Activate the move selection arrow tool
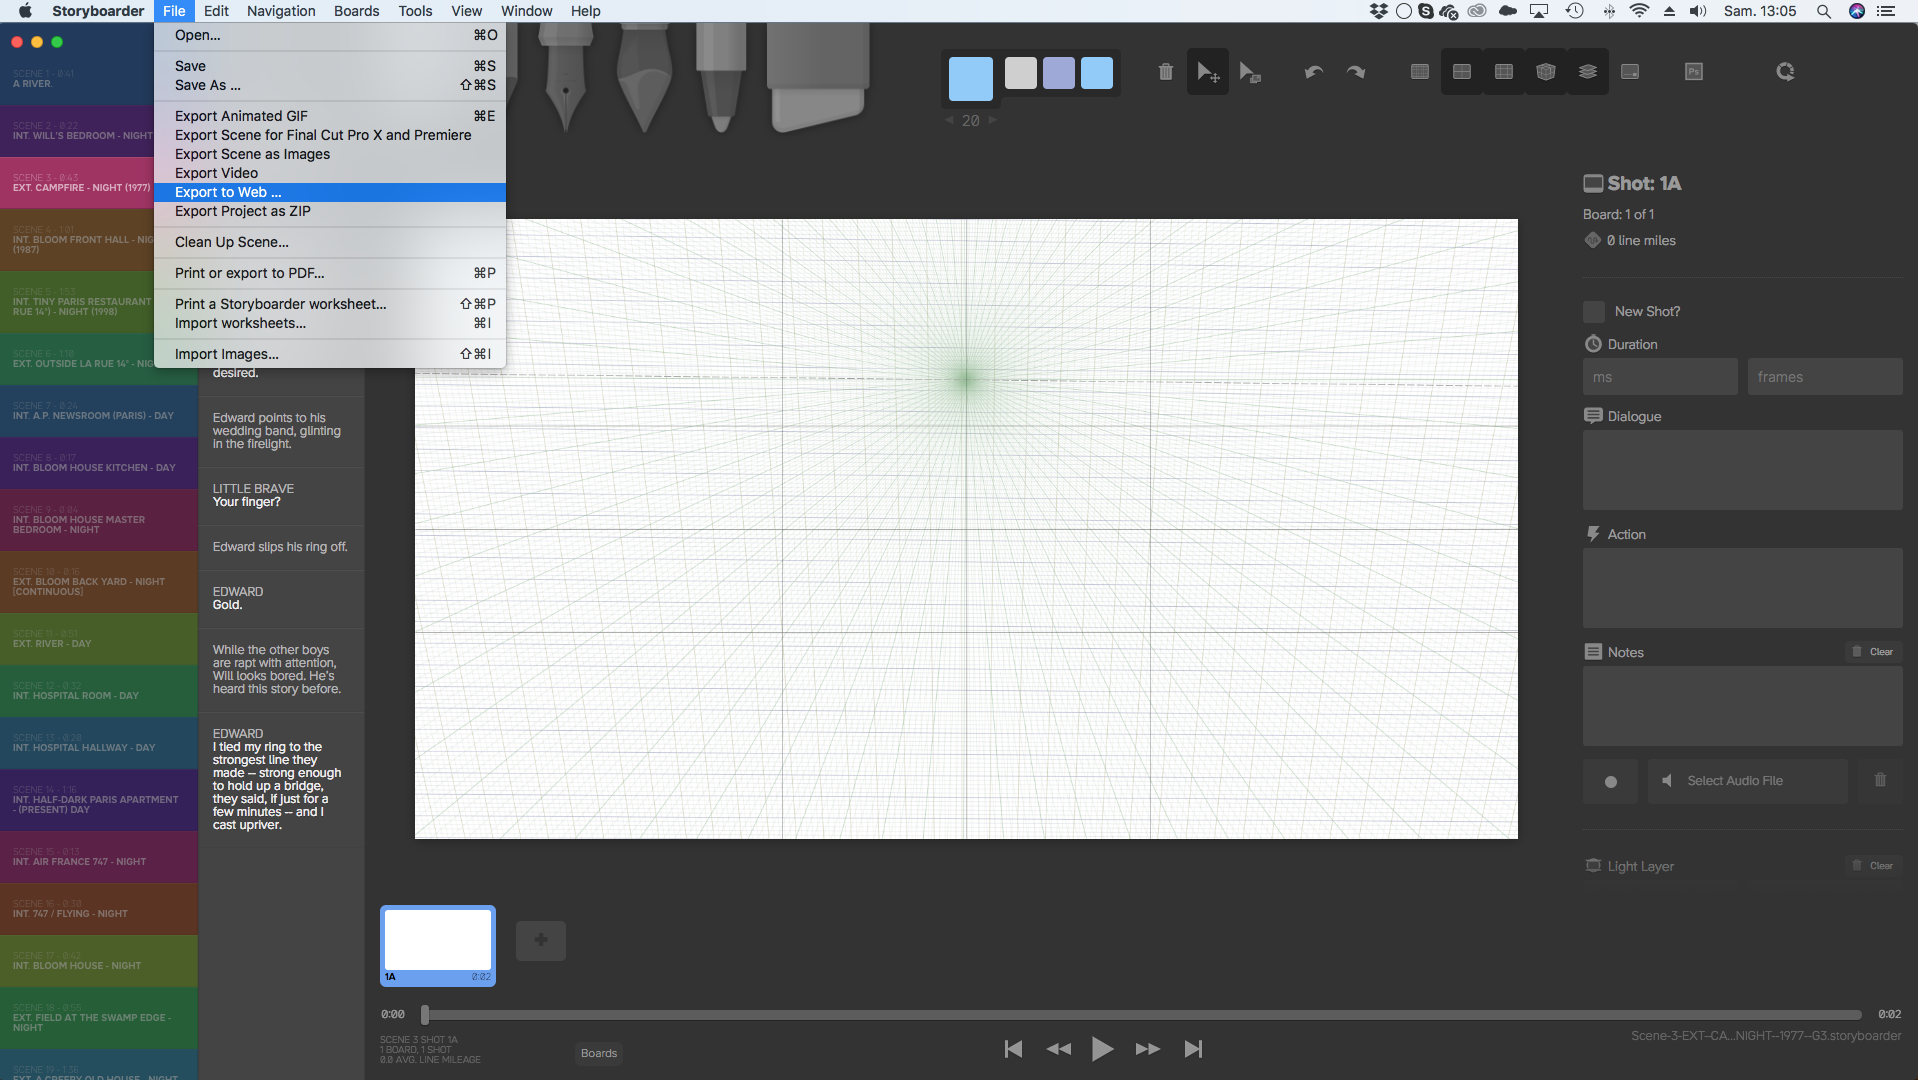 click(x=1208, y=72)
